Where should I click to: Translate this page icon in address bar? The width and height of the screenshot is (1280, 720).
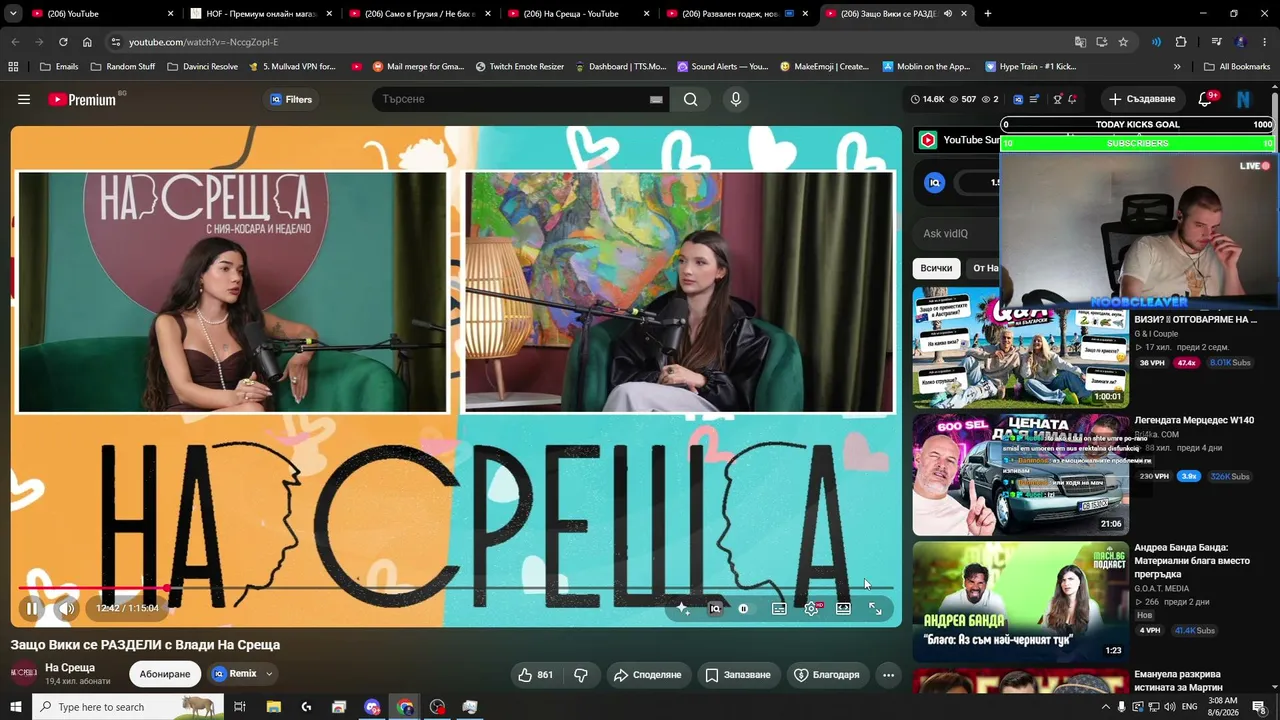pos(1080,42)
